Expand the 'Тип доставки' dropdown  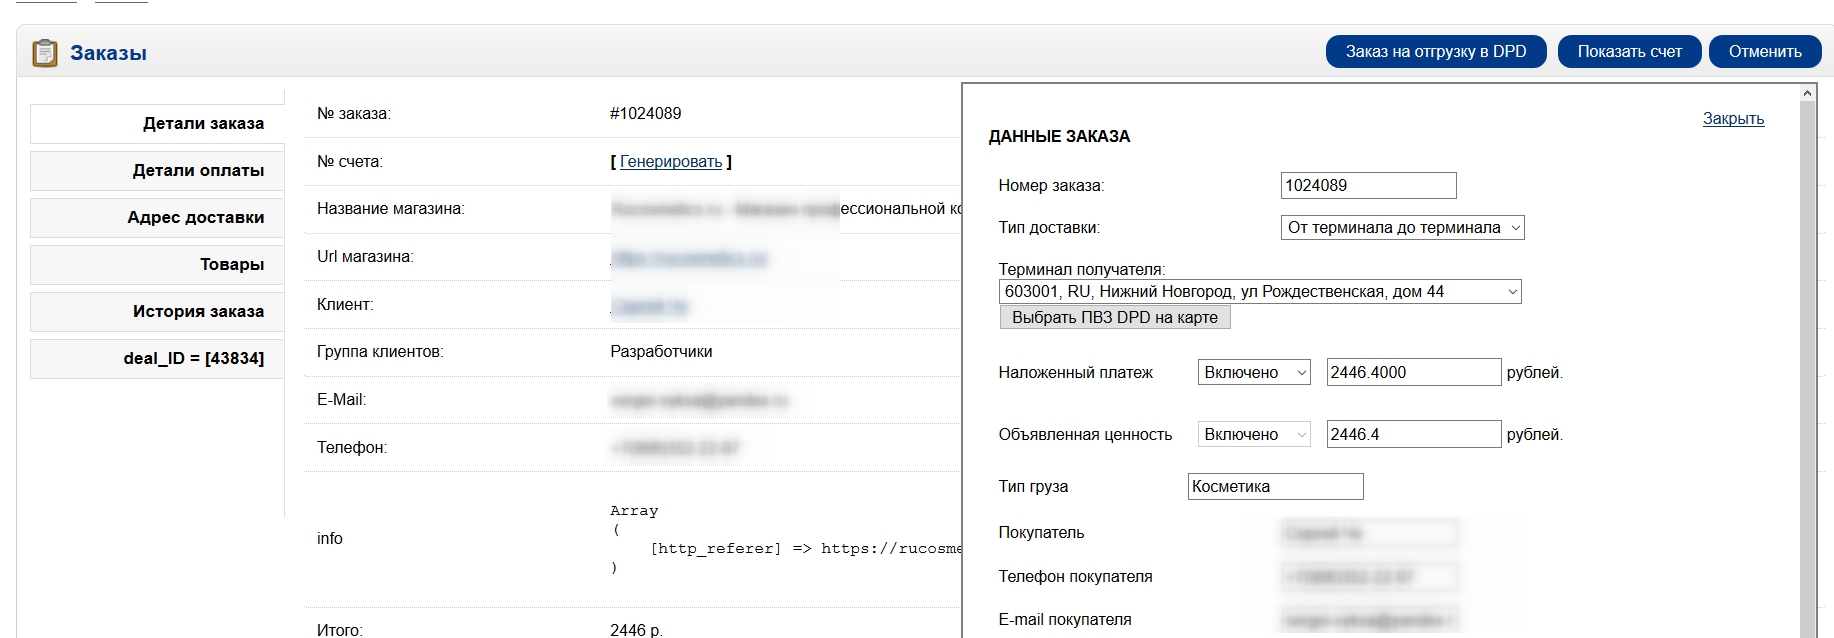click(1401, 228)
